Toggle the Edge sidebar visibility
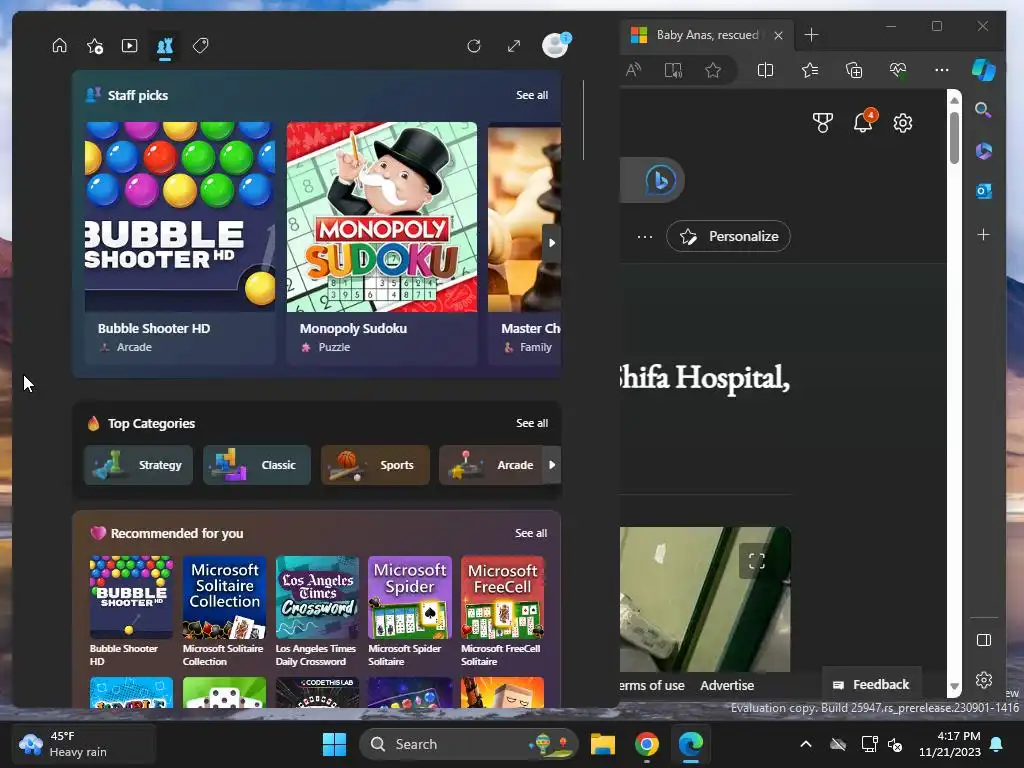This screenshot has width=1024, height=768. [984, 640]
